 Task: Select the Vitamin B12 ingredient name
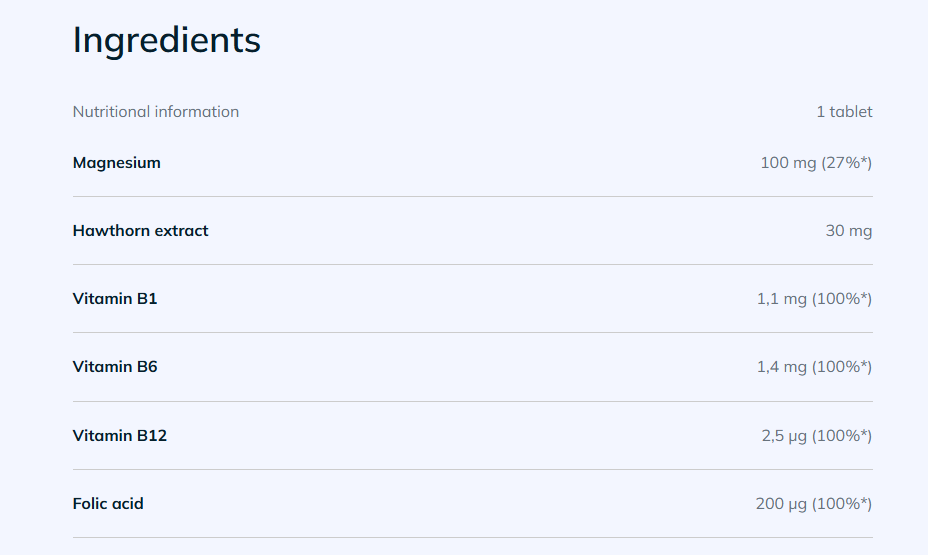pos(120,435)
